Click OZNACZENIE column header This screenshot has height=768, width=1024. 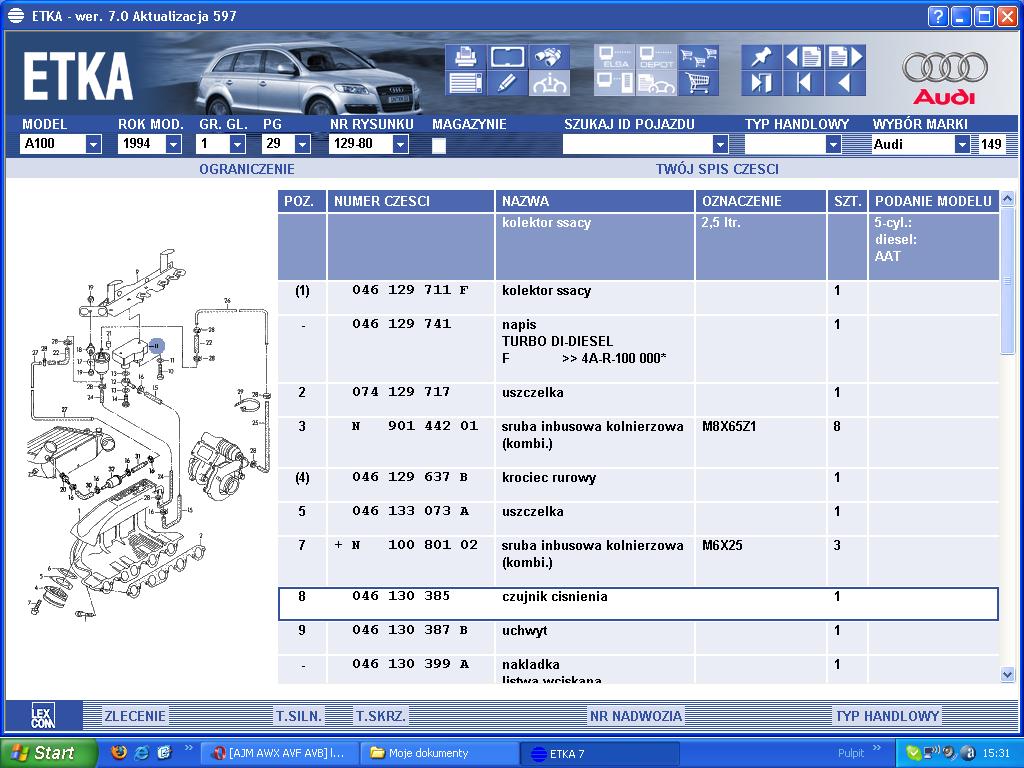point(761,201)
